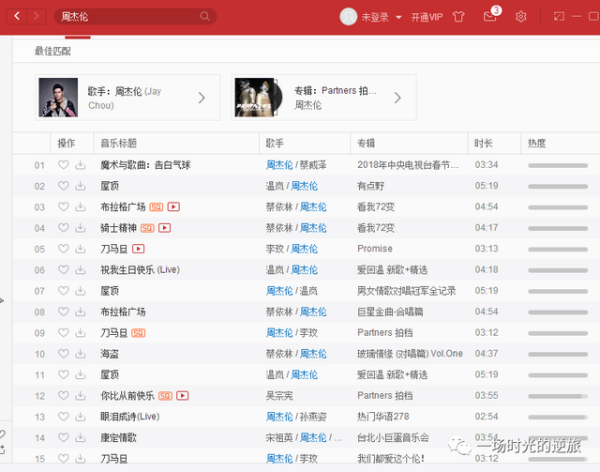The image size is (600, 472).
Task: Open the settings gear icon
Action: point(521,16)
